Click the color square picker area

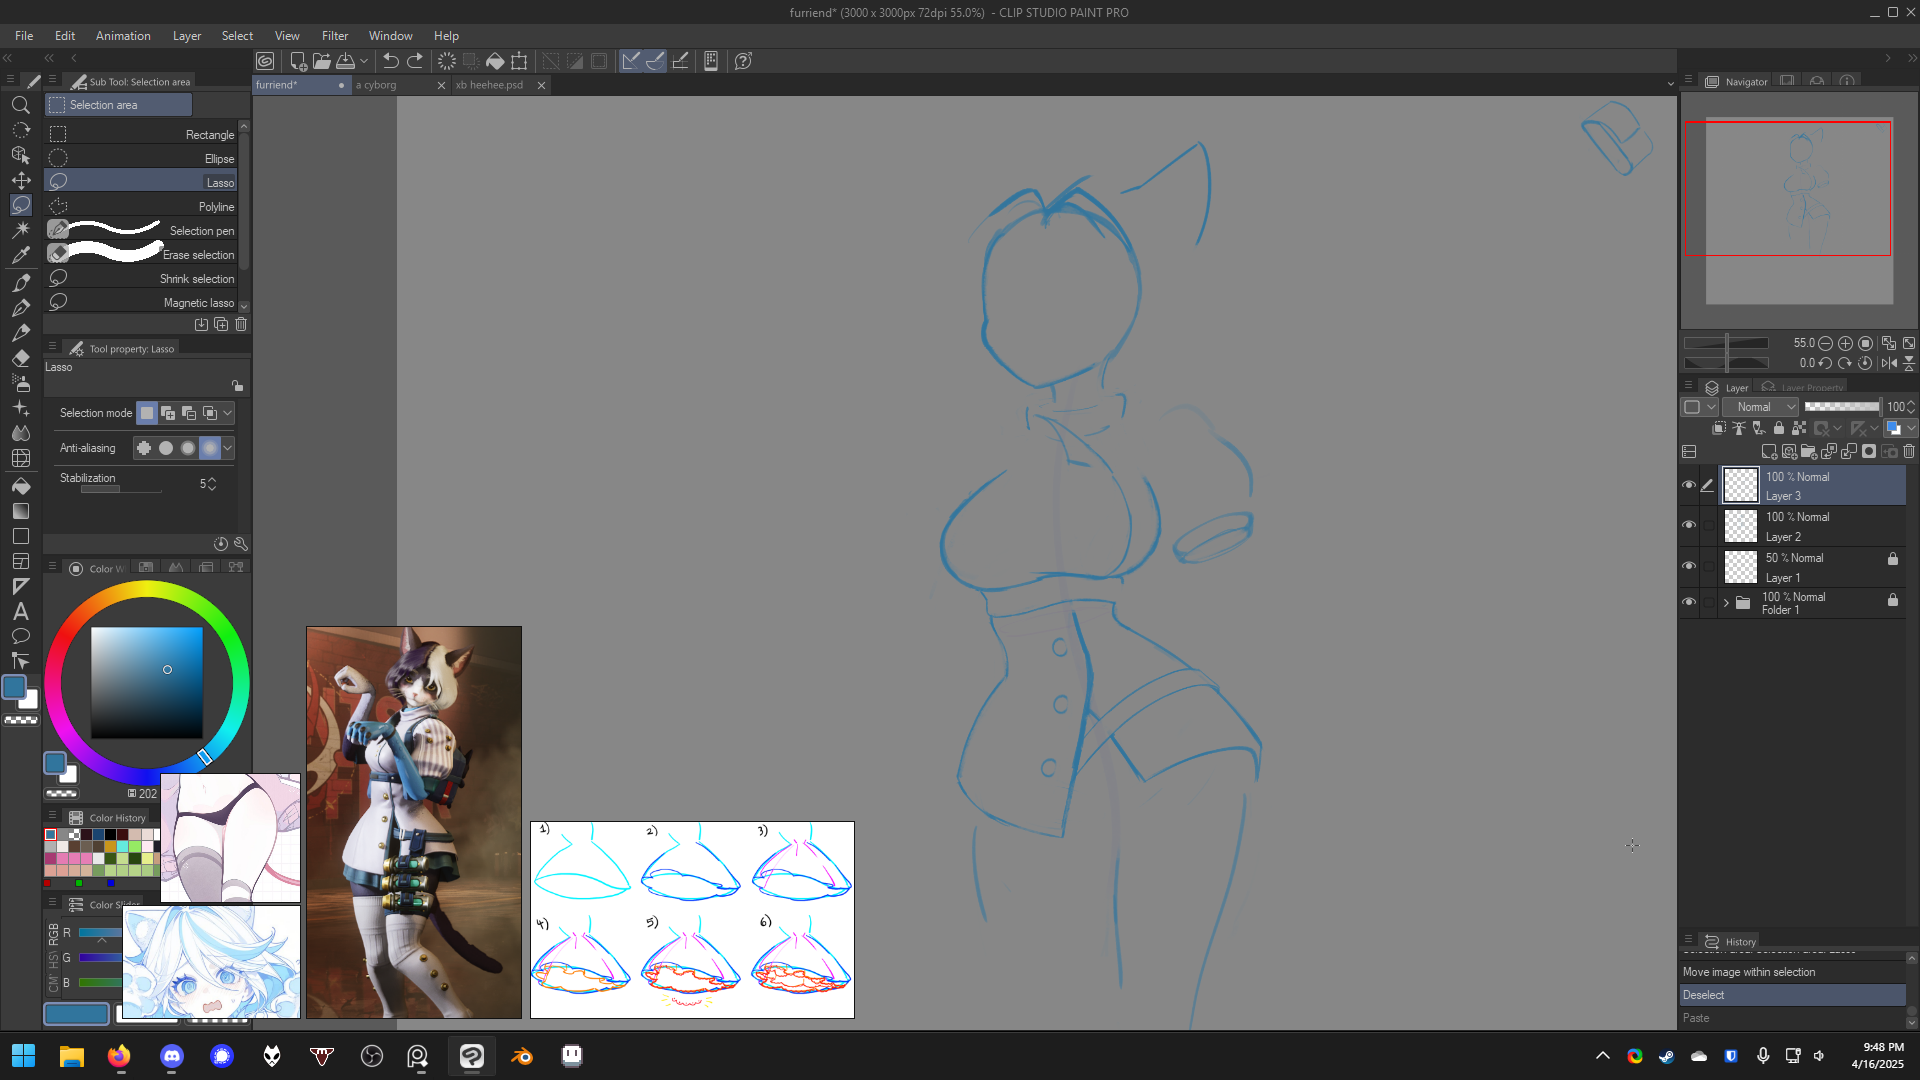click(x=147, y=683)
